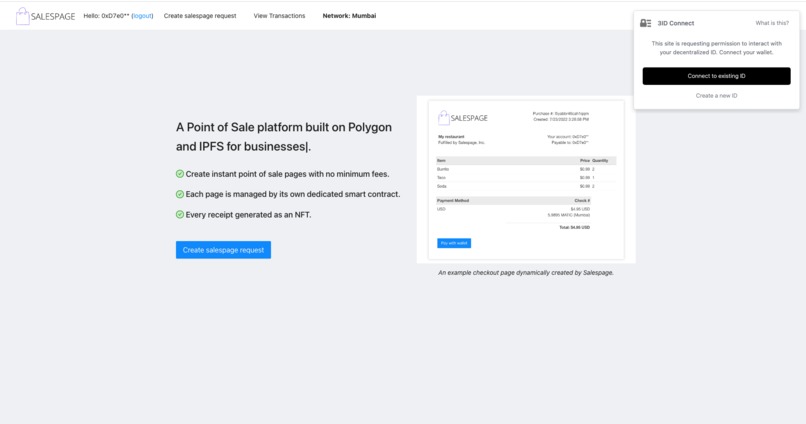Click Network: Mumbai label
This screenshot has height=424, width=806.
(349, 16)
